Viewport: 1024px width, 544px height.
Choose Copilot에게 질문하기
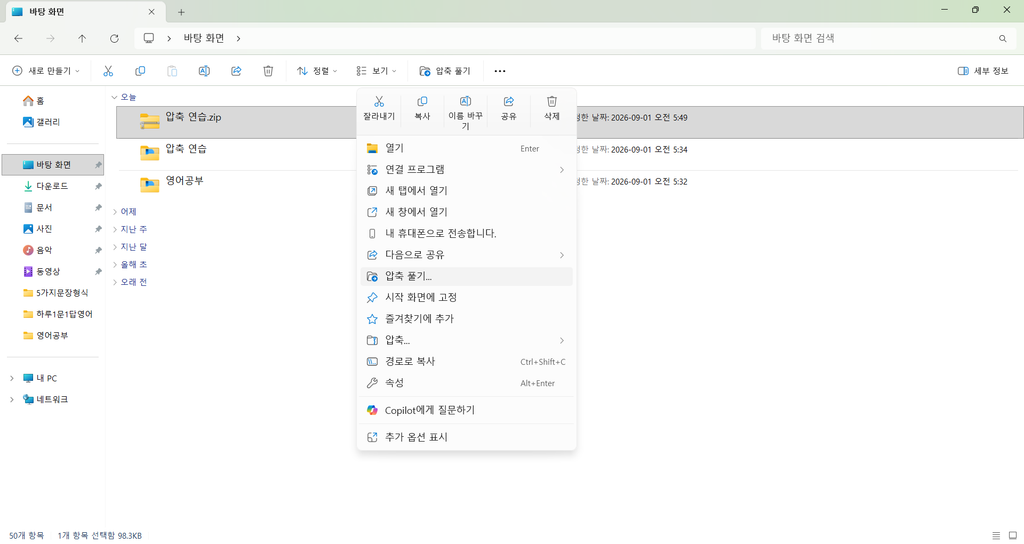pos(466,410)
